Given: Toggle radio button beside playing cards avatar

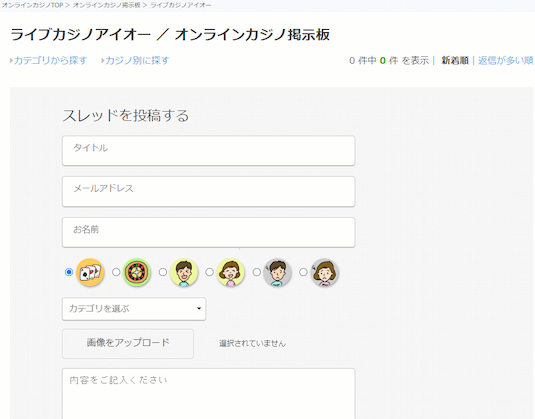Looking at the screenshot, I should pos(69,272).
